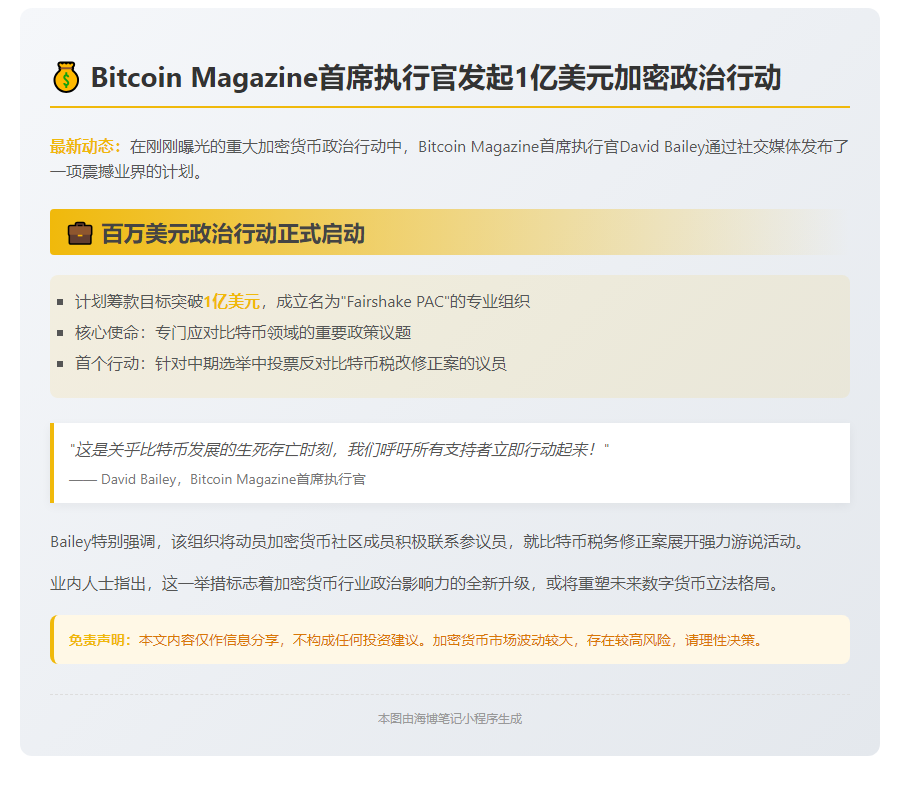Click footer '本图由海博笔记小程序生成'
This screenshot has height=788, width=900.
(450, 719)
